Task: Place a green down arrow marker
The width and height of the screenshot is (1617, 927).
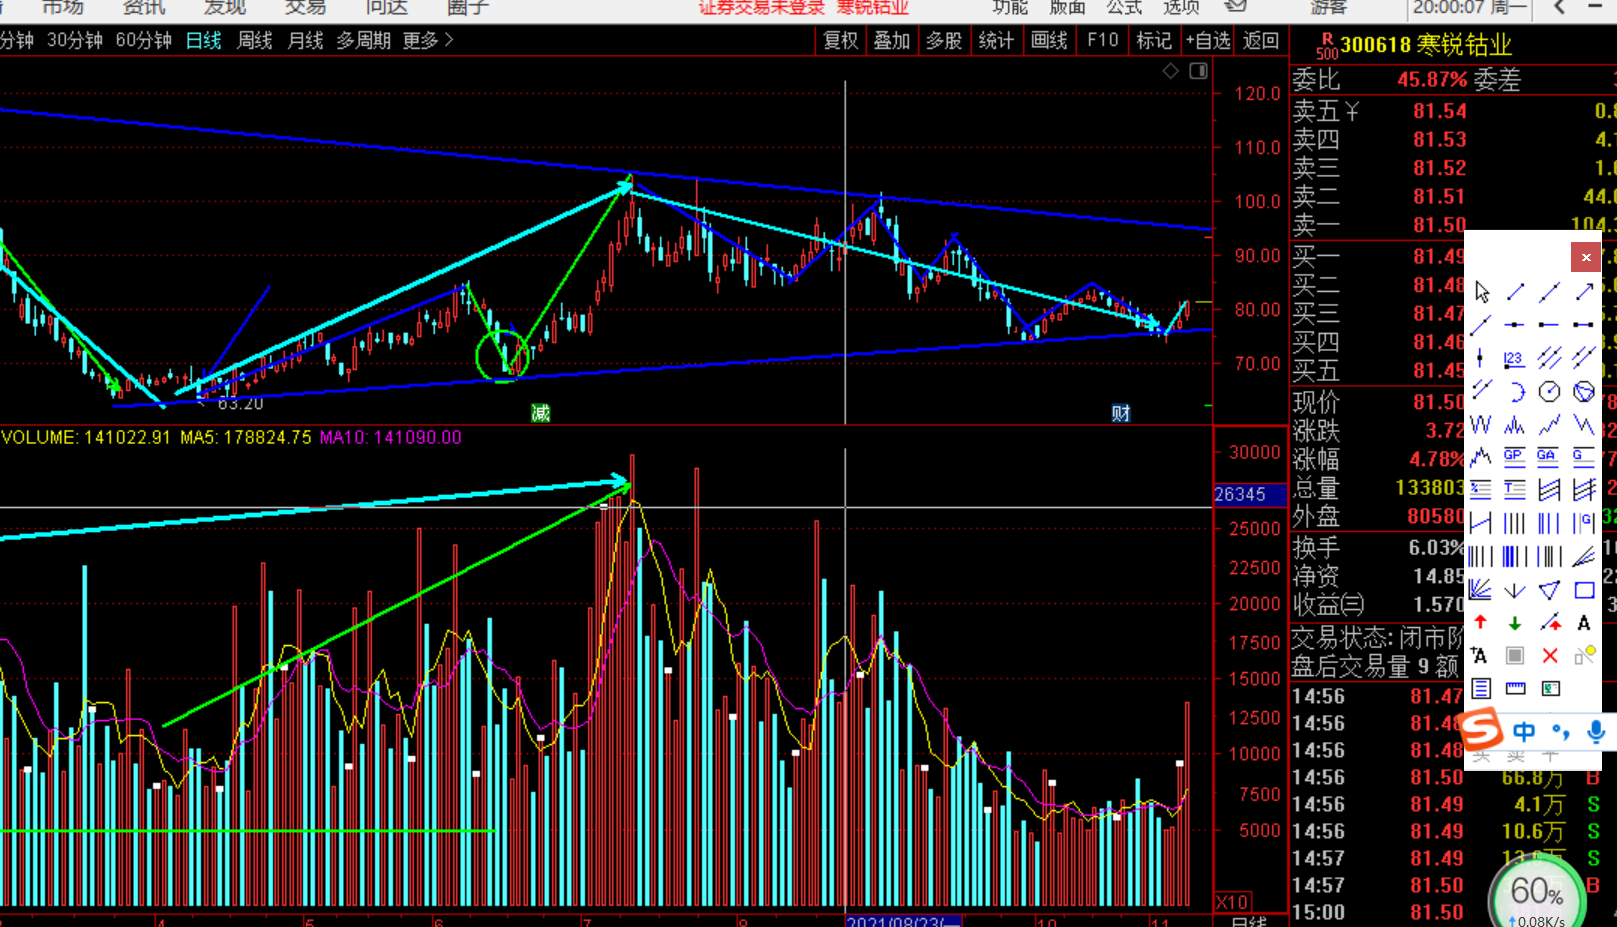Action: click(1515, 623)
